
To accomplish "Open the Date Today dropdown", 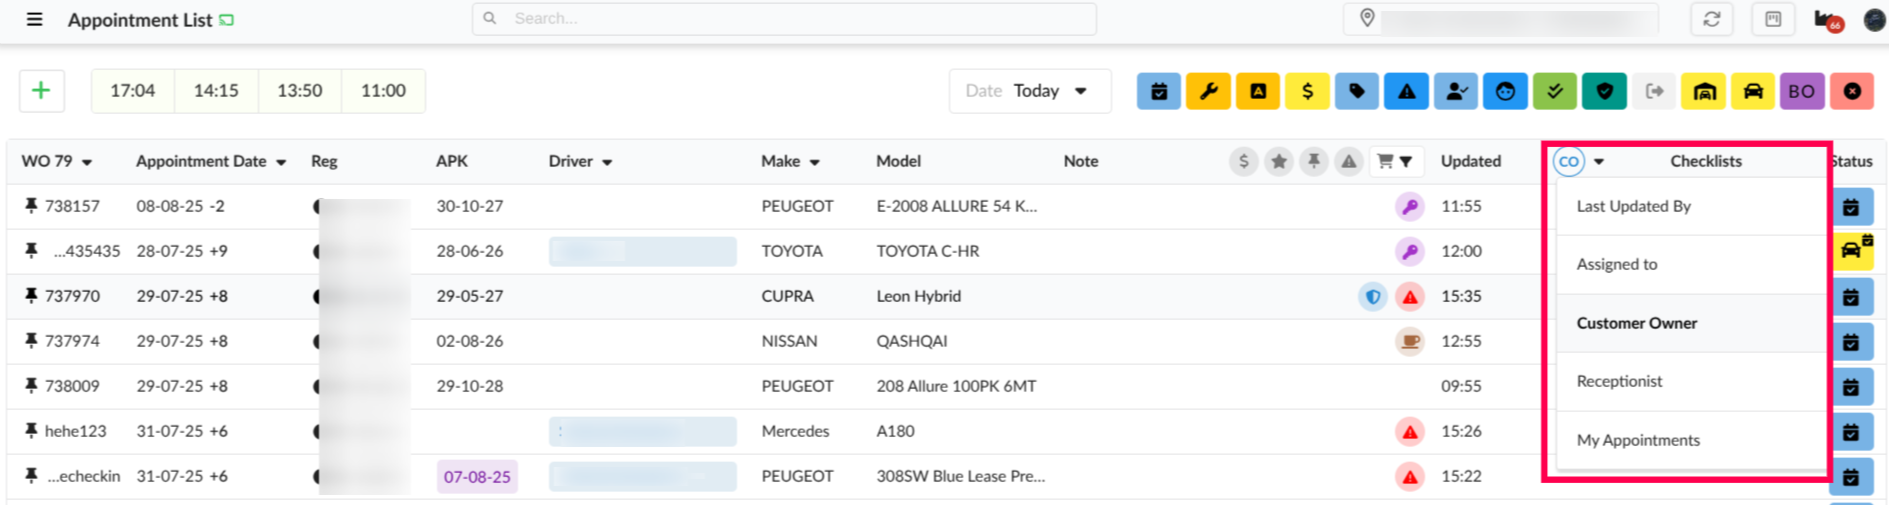I will click(x=1029, y=91).
